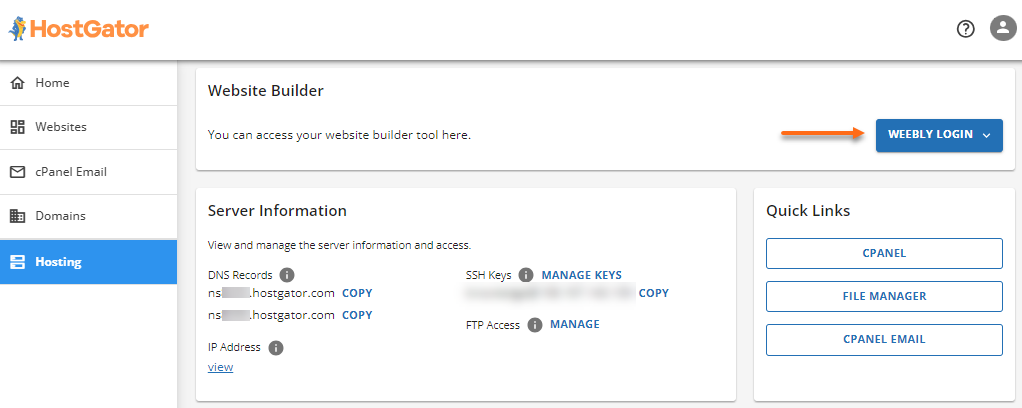Click the blurred SSH key string

point(550,294)
